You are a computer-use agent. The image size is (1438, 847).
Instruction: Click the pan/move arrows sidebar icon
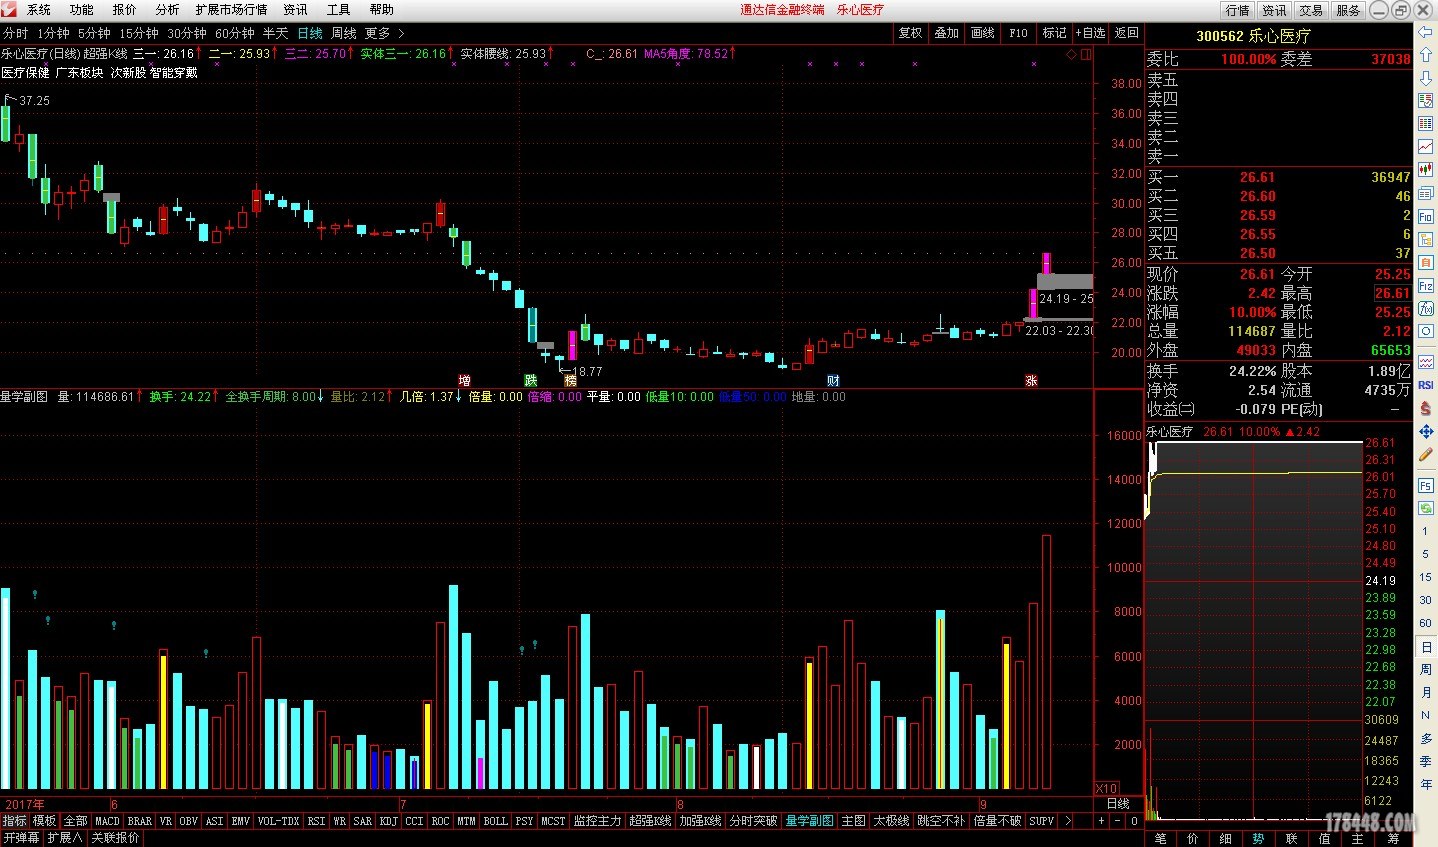pyautogui.click(x=1425, y=433)
